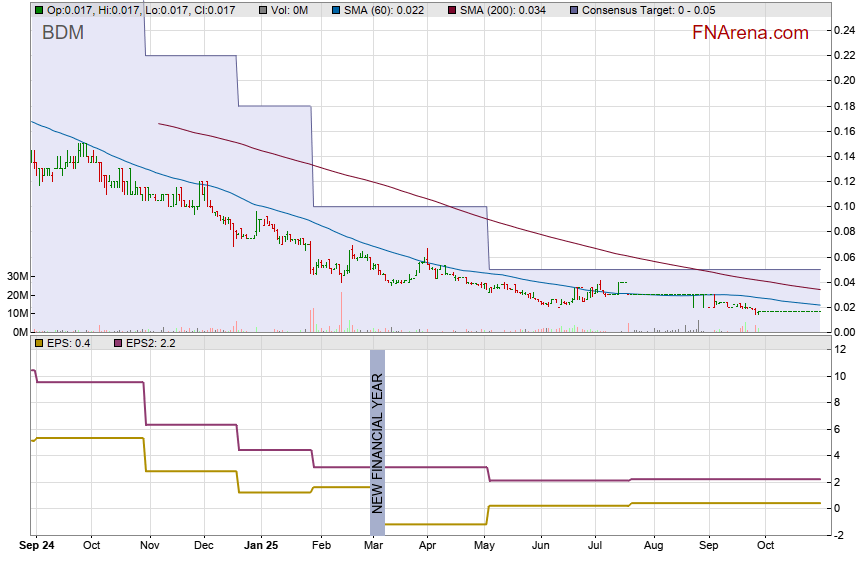Click the green price legend swatch
The height and width of the screenshot is (566, 859).
[39, 10]
